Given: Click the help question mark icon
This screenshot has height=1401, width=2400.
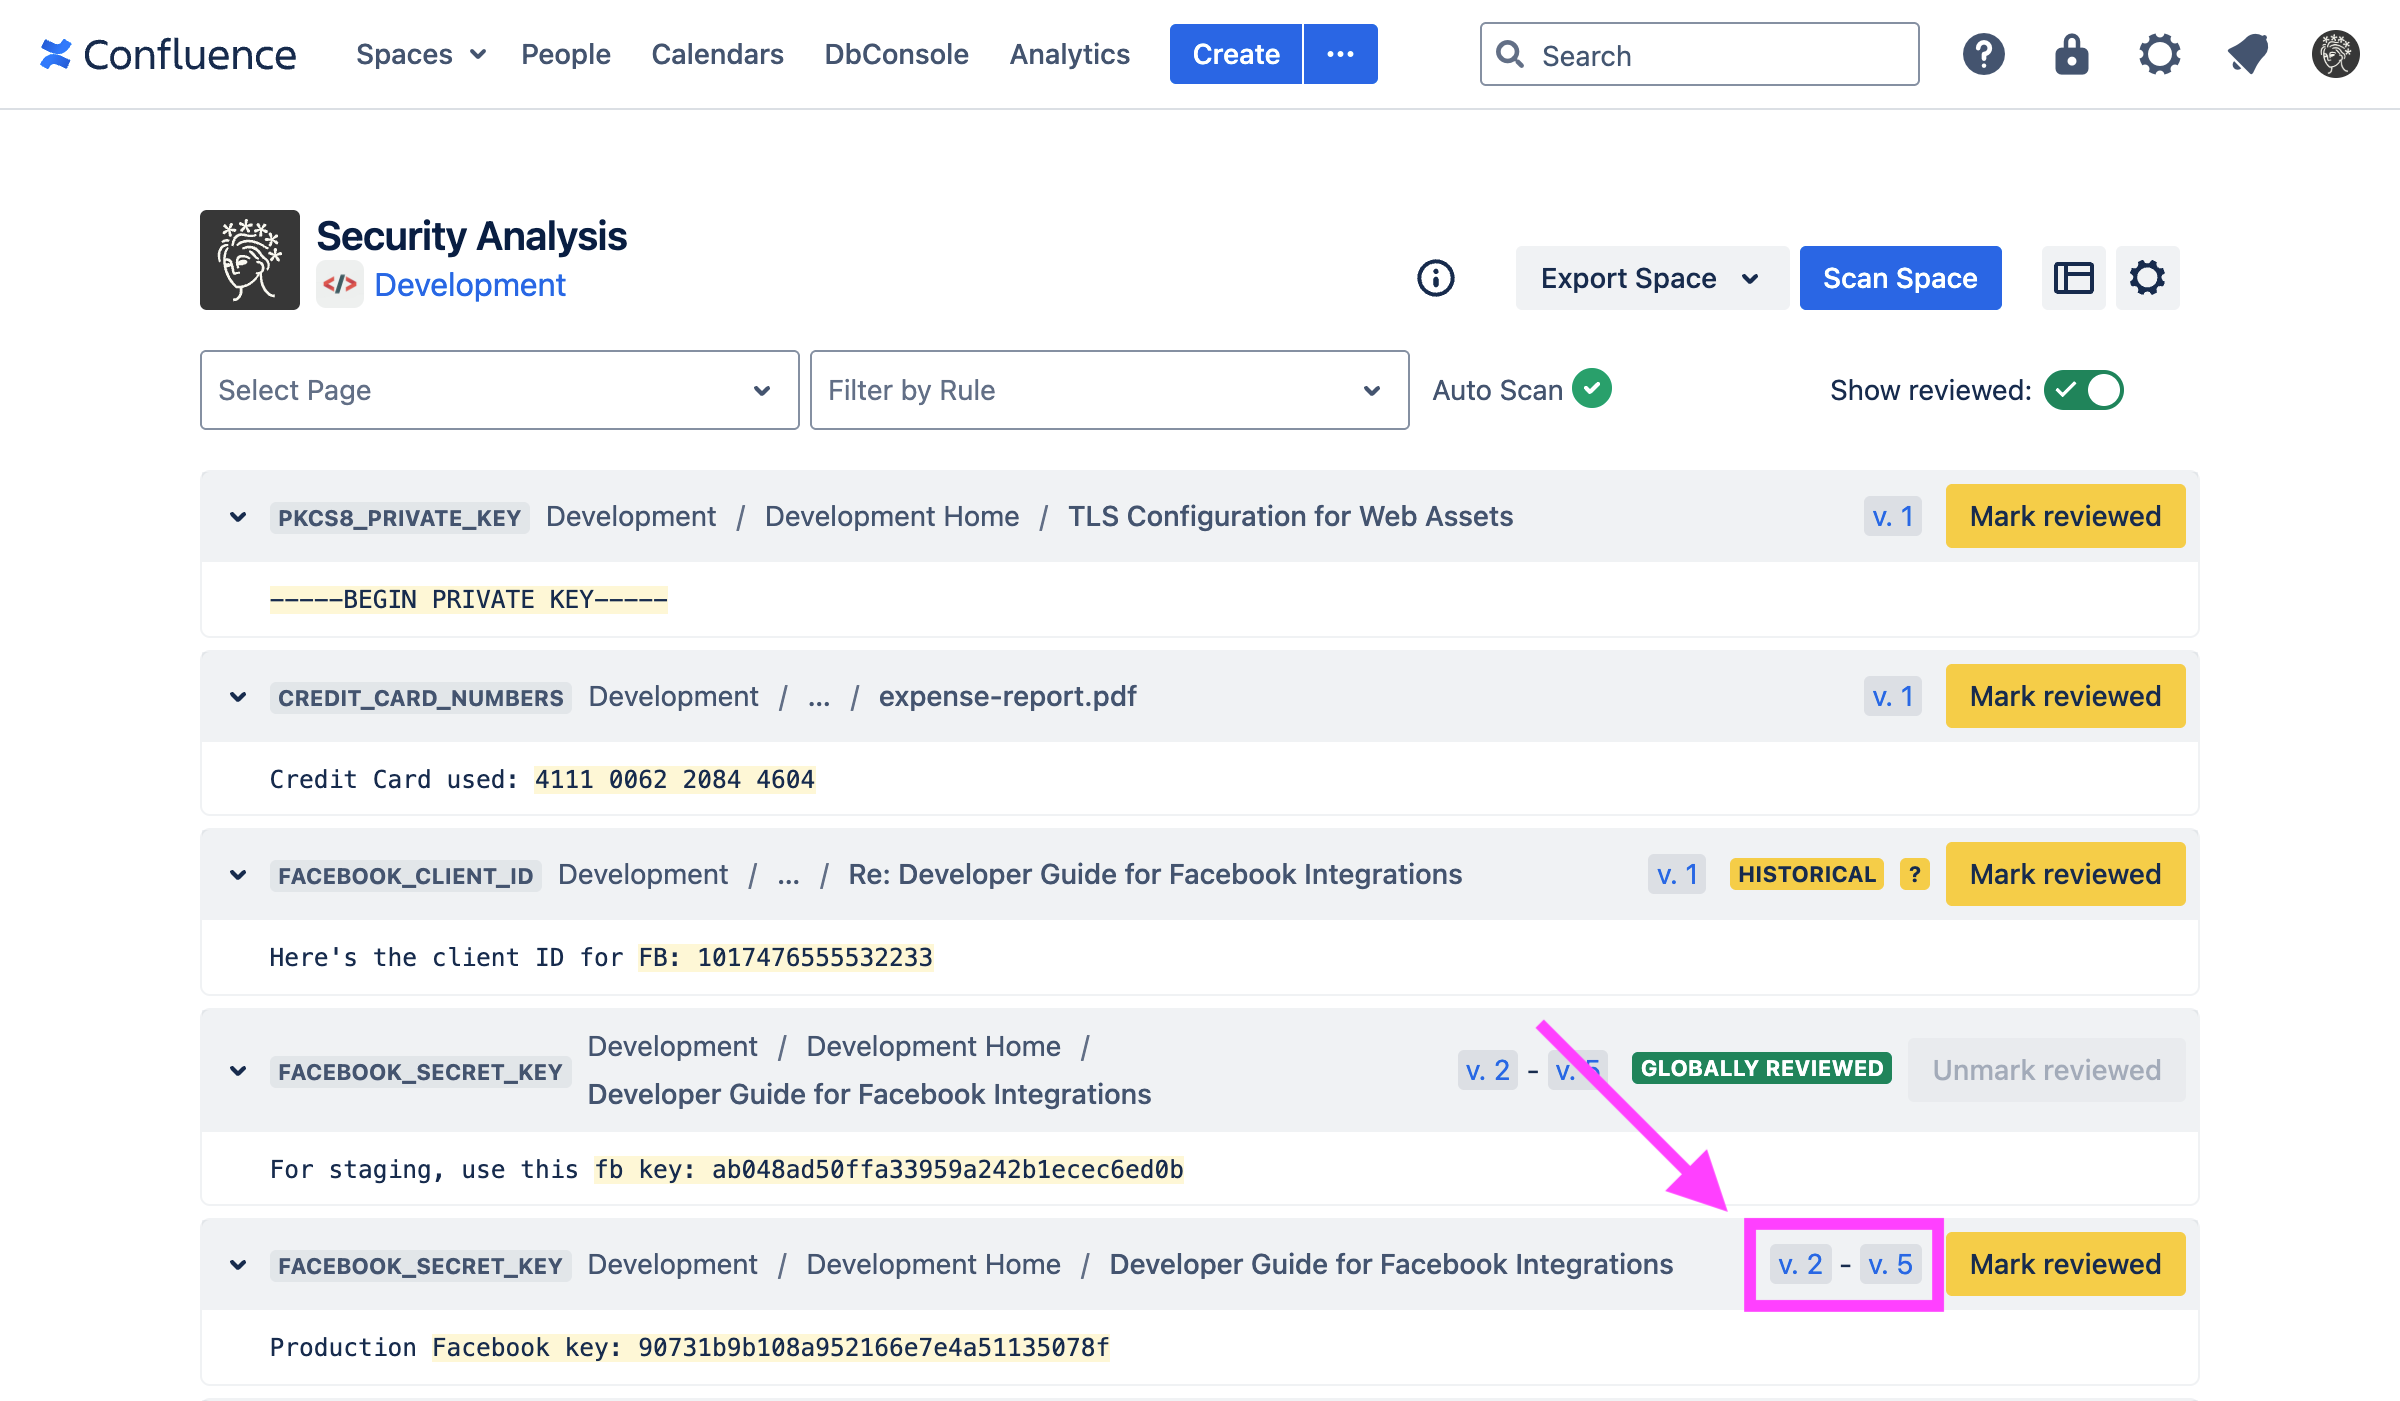Looking at the screenshot, I should click(x=1983, y=54).
